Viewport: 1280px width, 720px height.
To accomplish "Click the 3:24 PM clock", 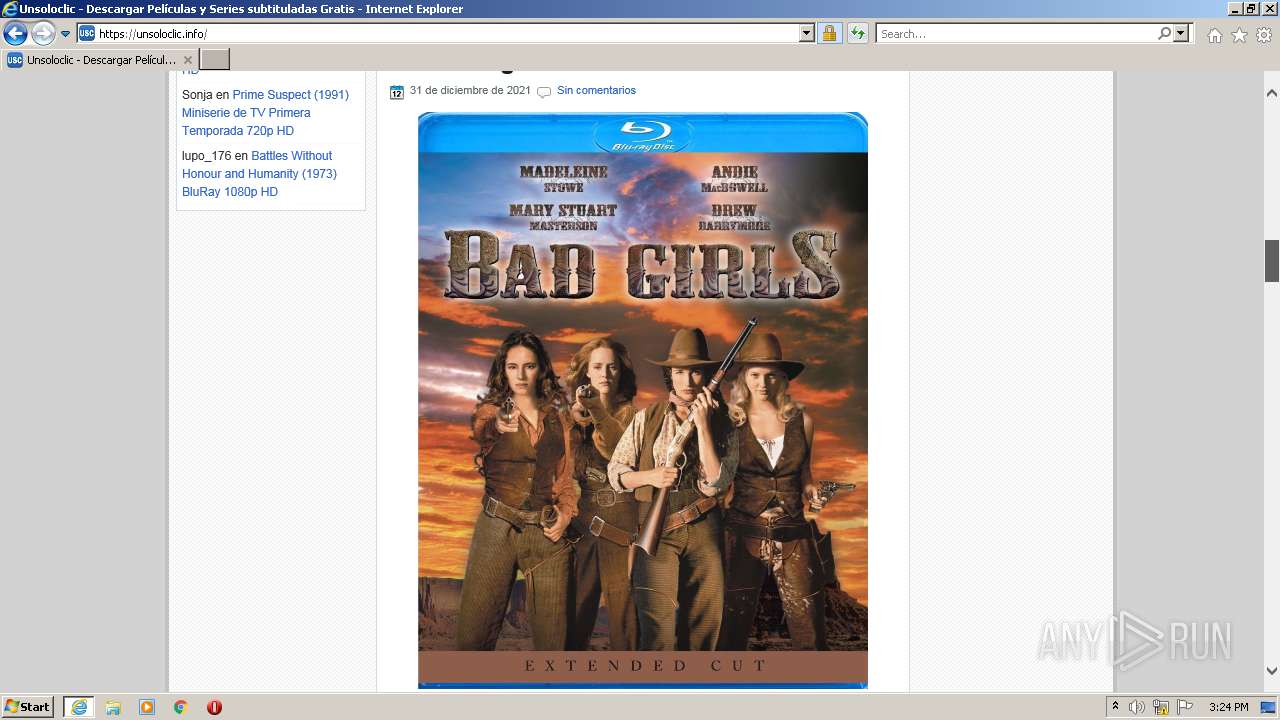I will [x=1228, y=707].
